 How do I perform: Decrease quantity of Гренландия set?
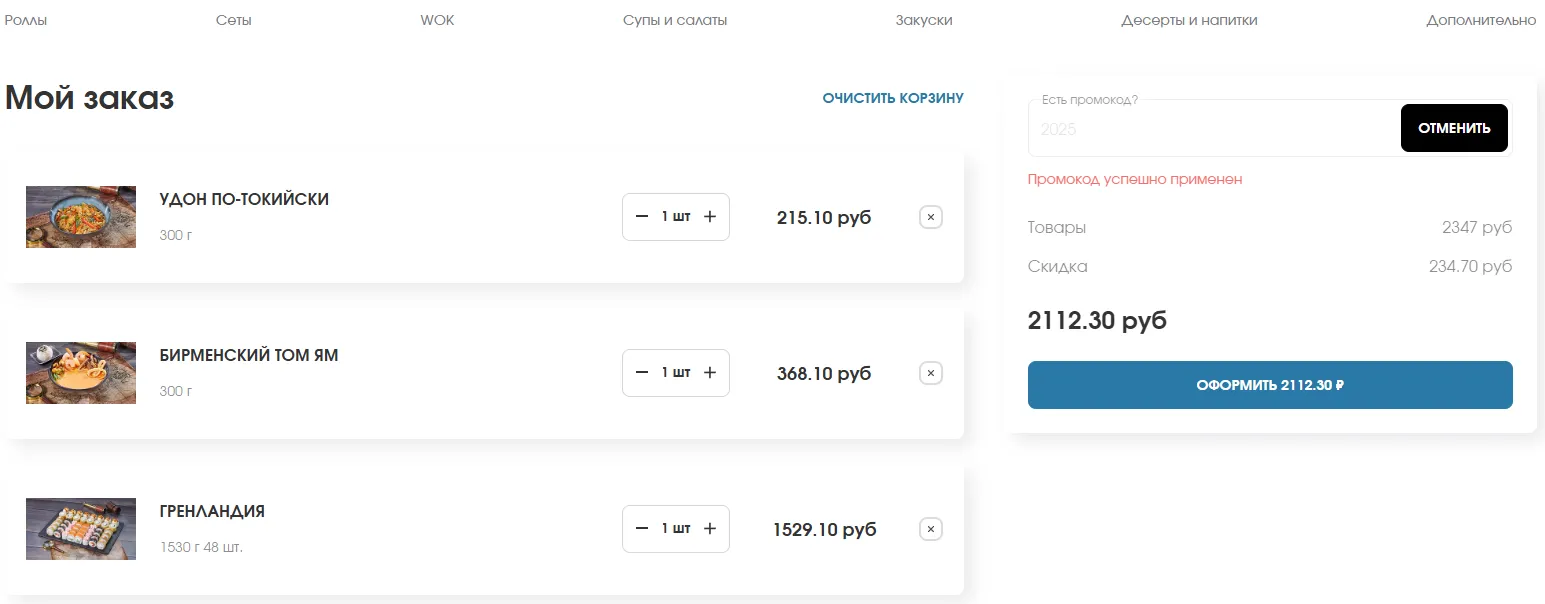tap(642, 529)
